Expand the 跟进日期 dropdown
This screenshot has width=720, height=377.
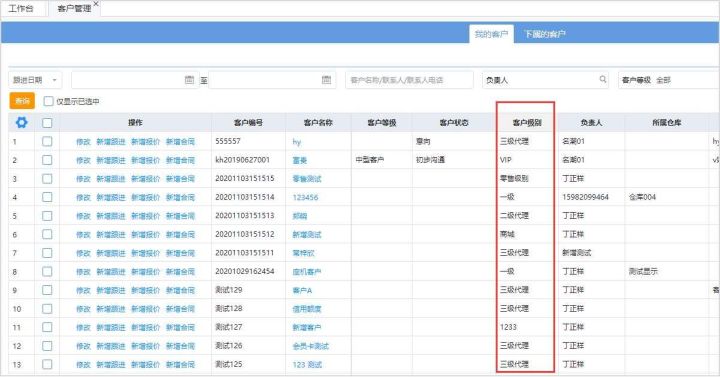pyautogui.click(x=35, y=80)
